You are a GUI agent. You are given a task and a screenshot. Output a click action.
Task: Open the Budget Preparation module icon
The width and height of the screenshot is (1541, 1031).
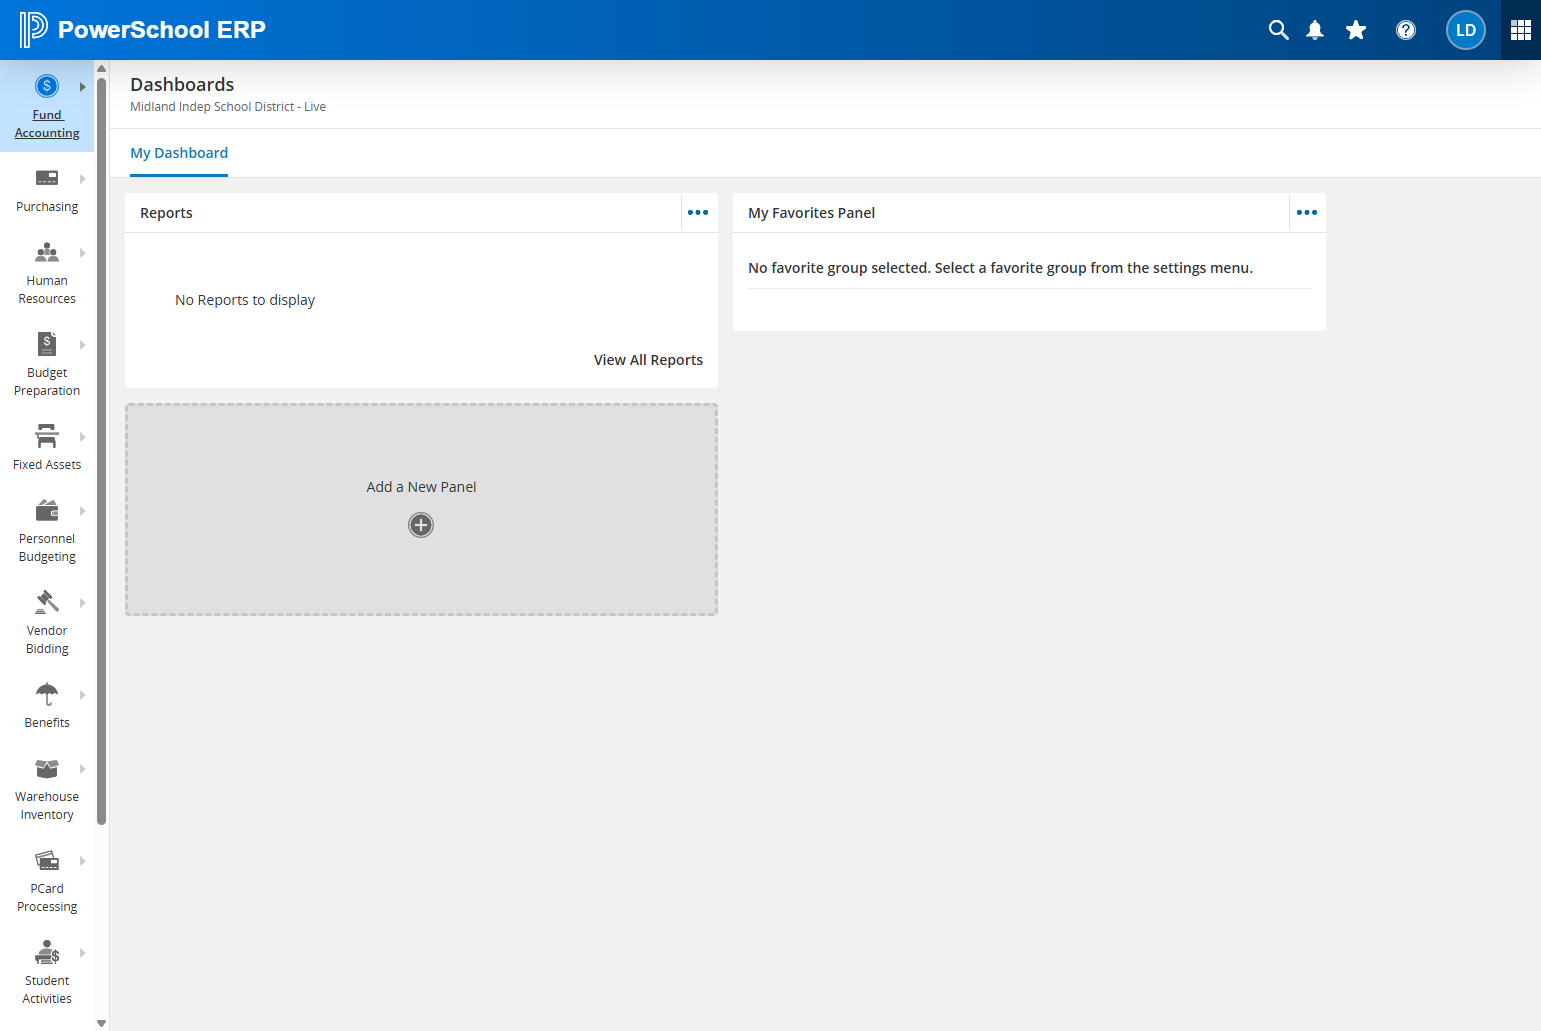coord(47,344)
